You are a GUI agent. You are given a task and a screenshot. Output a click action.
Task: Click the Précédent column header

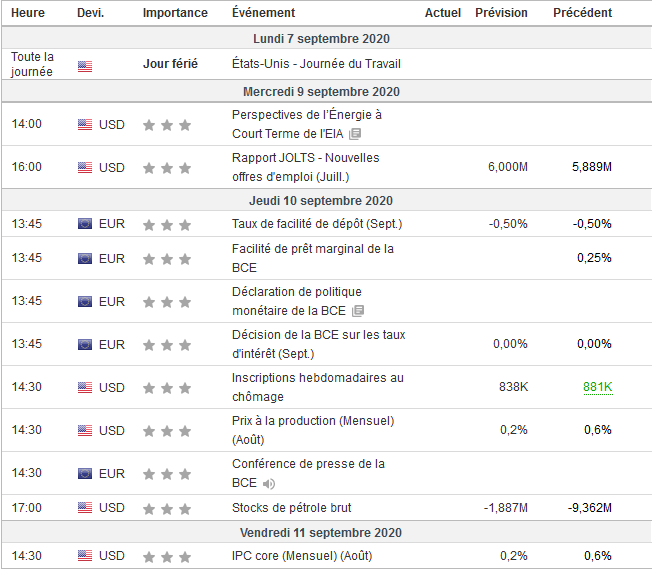click(583, 13)
